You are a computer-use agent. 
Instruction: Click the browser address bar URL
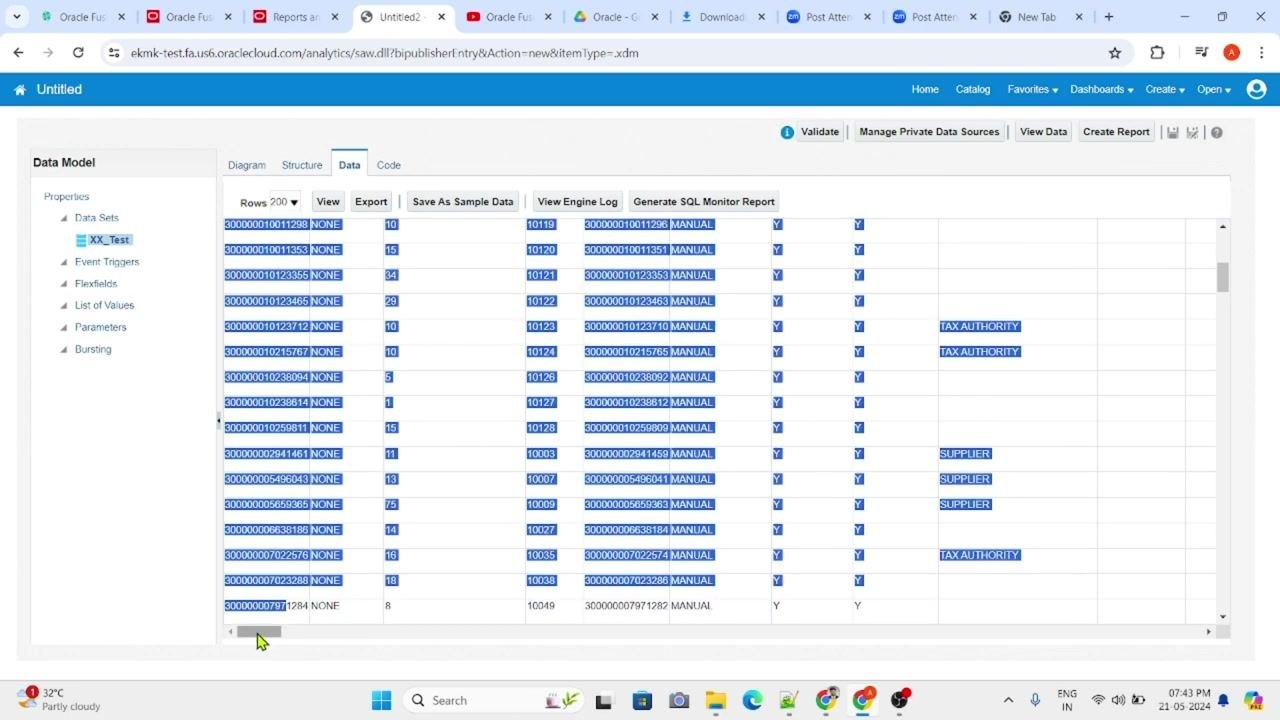pyautogui.click(x=385, y=53)
